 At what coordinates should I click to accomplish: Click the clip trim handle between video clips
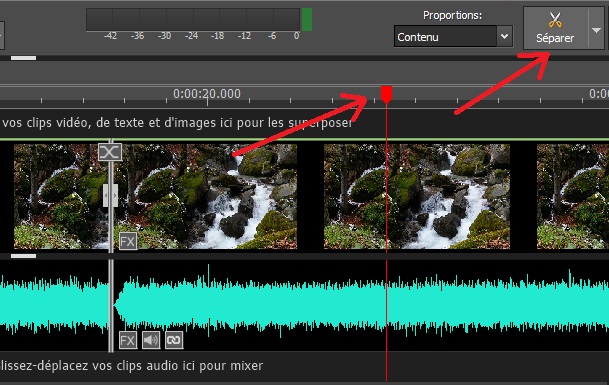coord(110,195)
